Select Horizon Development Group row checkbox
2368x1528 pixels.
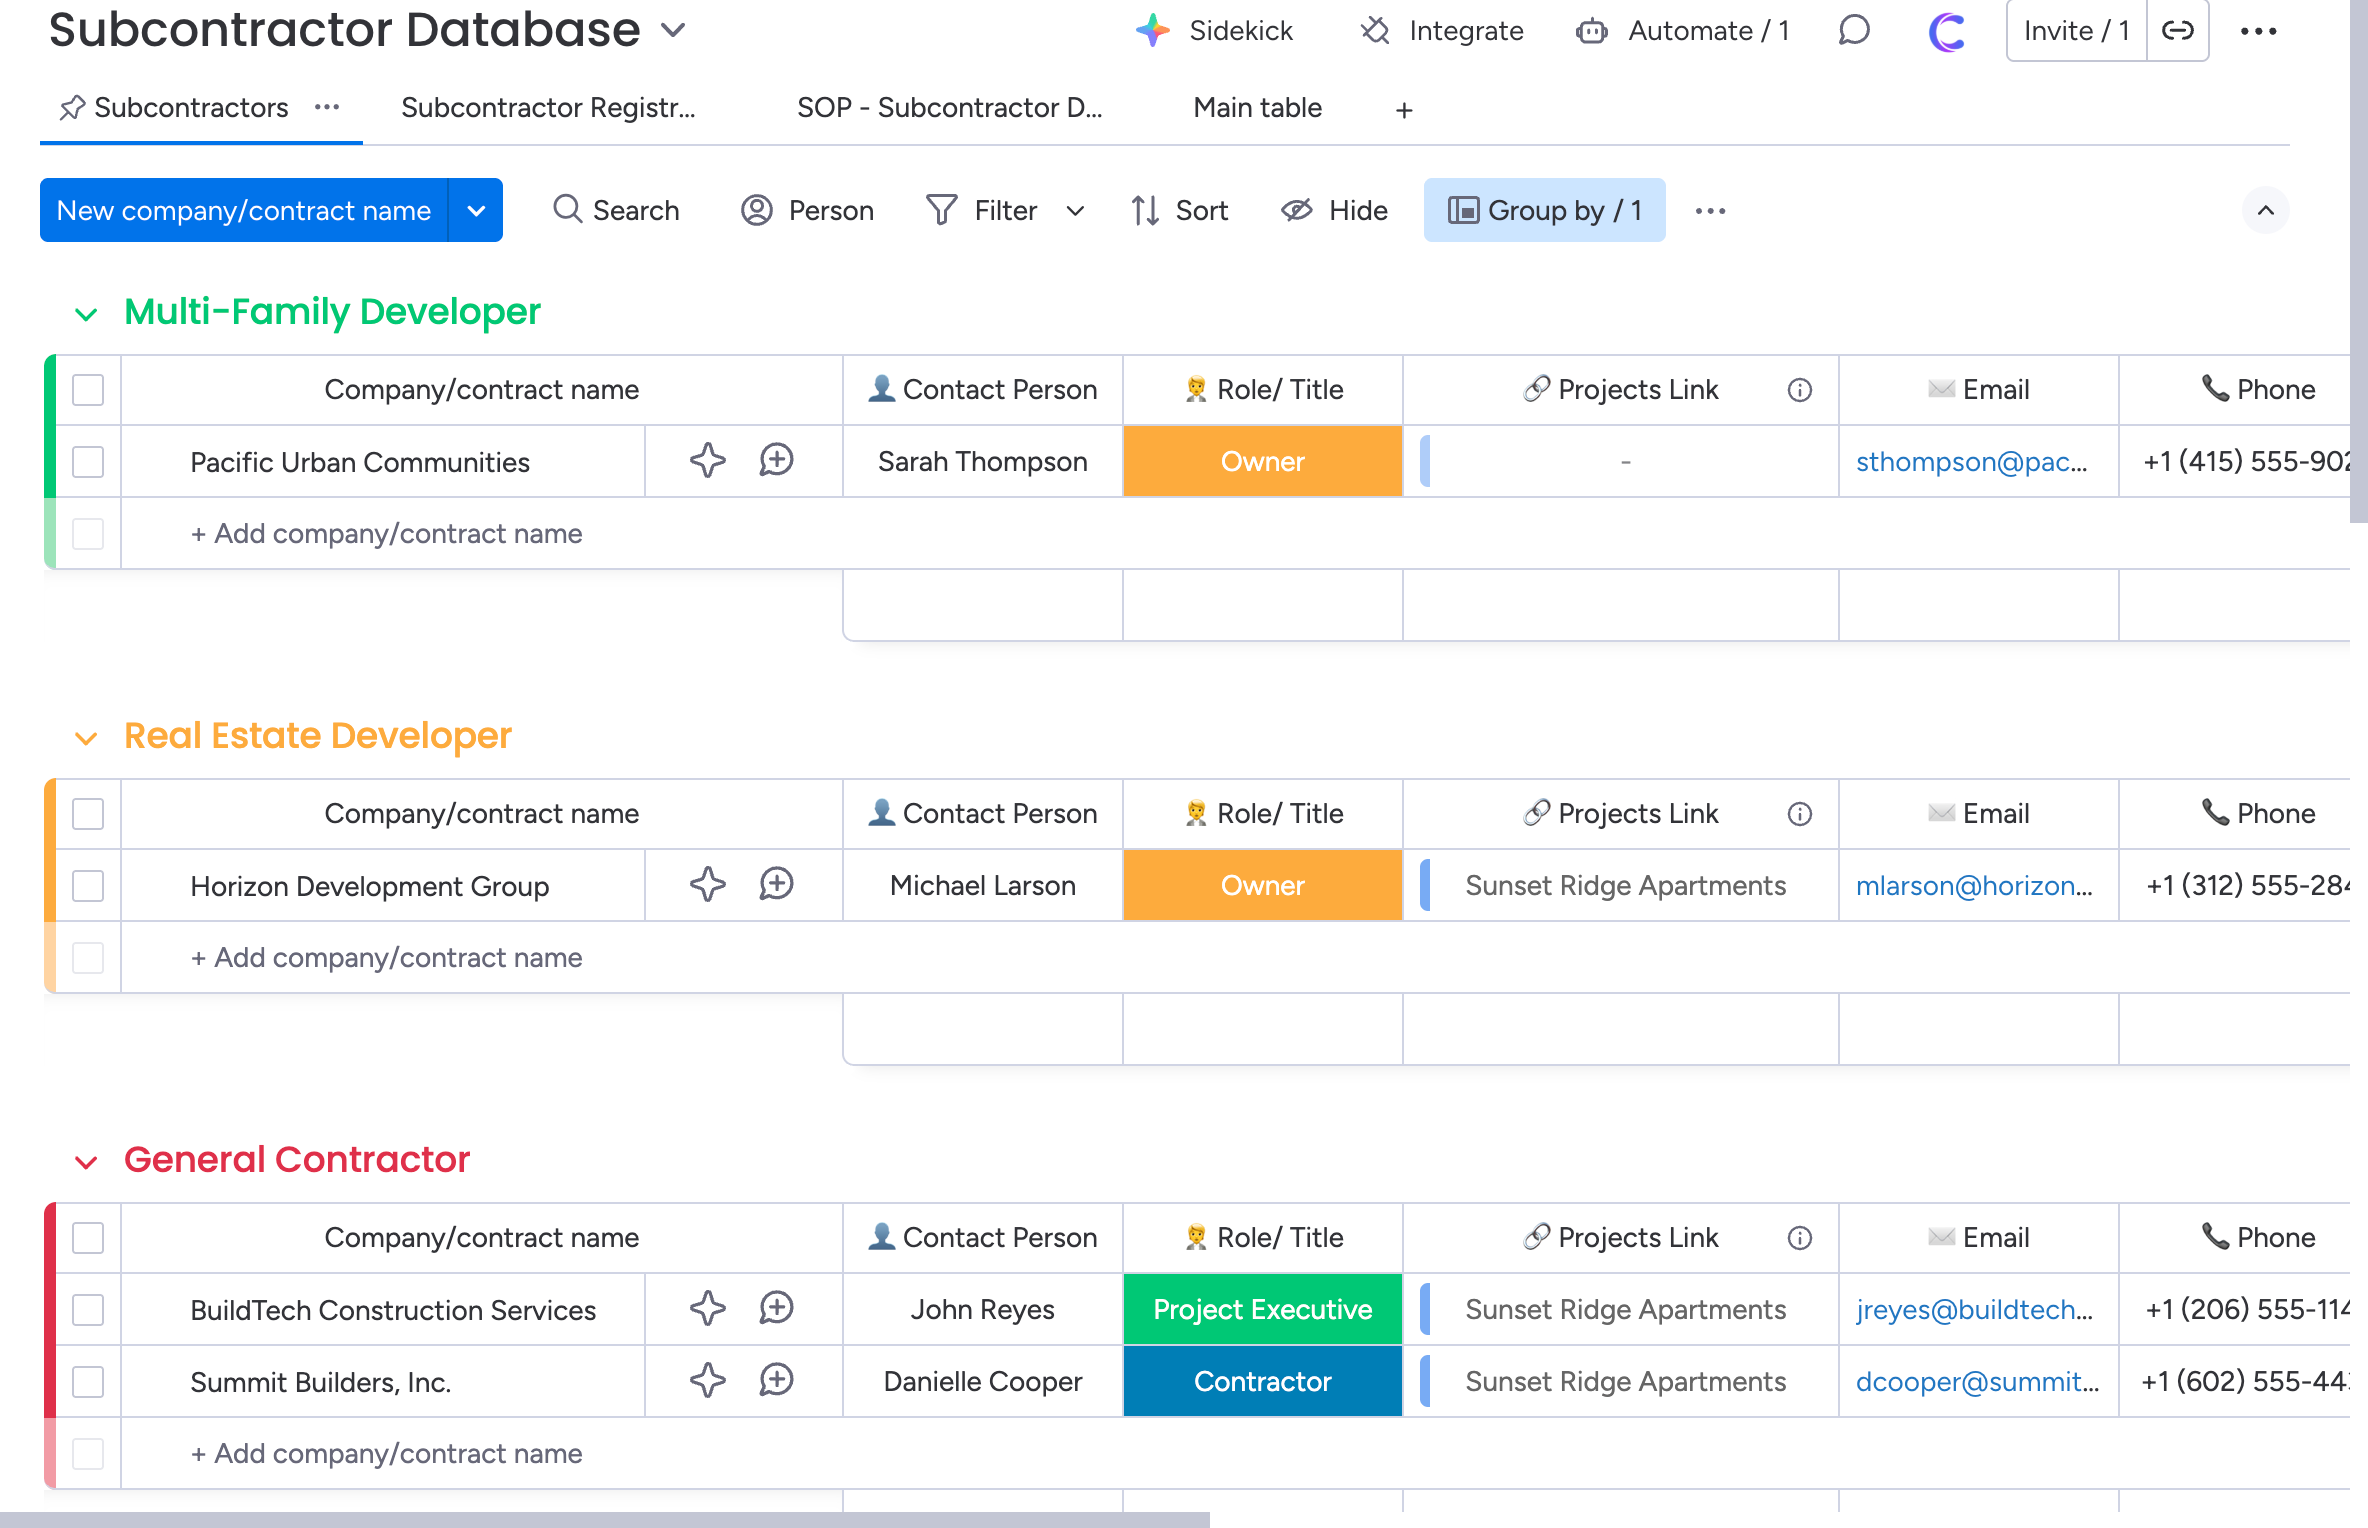(88, 886)
